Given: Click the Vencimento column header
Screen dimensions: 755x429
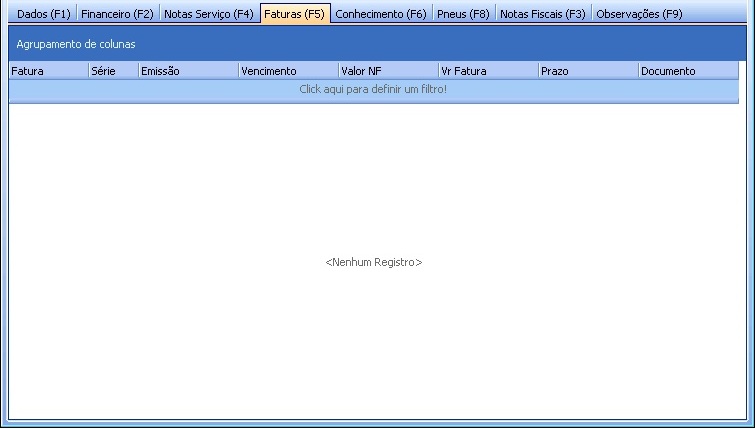Looking at the screenshot, I should pyautogui.click(x=288, y=71).
